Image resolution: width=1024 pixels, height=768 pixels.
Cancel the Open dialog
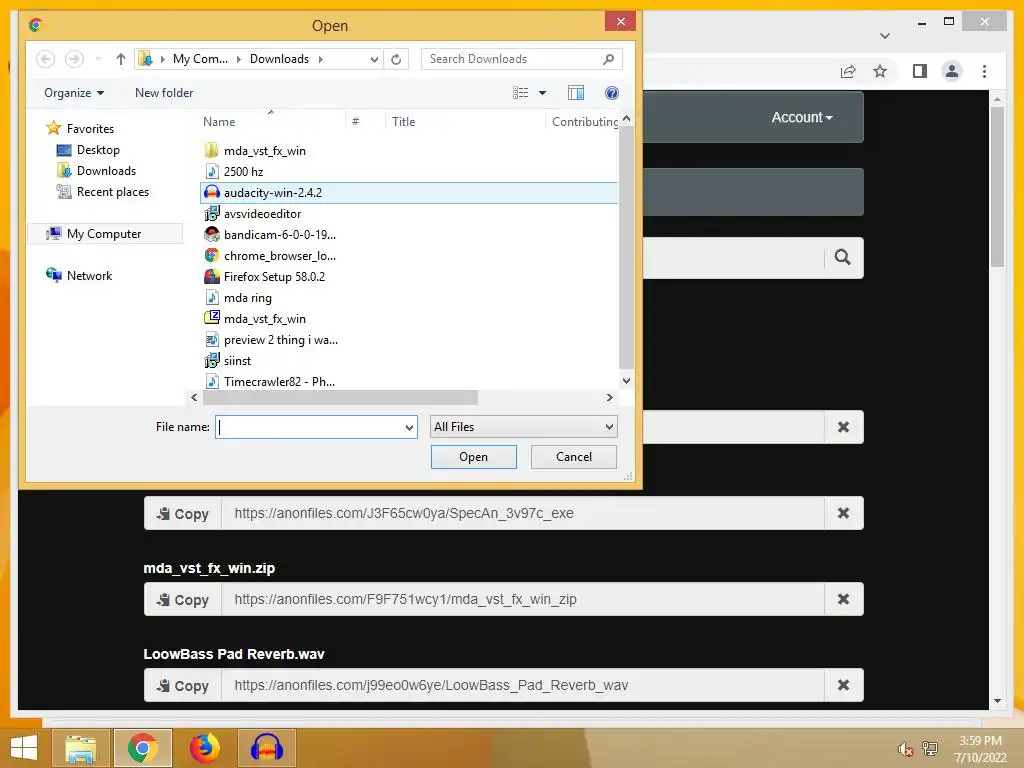pyautogui.click(x=573, y=457)
